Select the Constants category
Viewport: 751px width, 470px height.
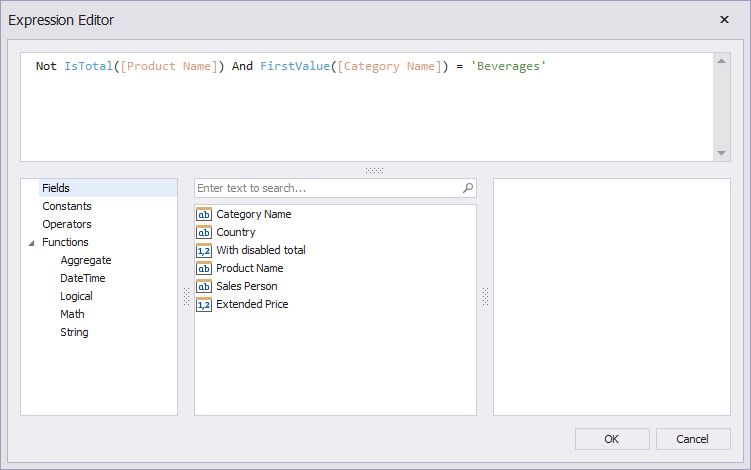tap(67, 206)
